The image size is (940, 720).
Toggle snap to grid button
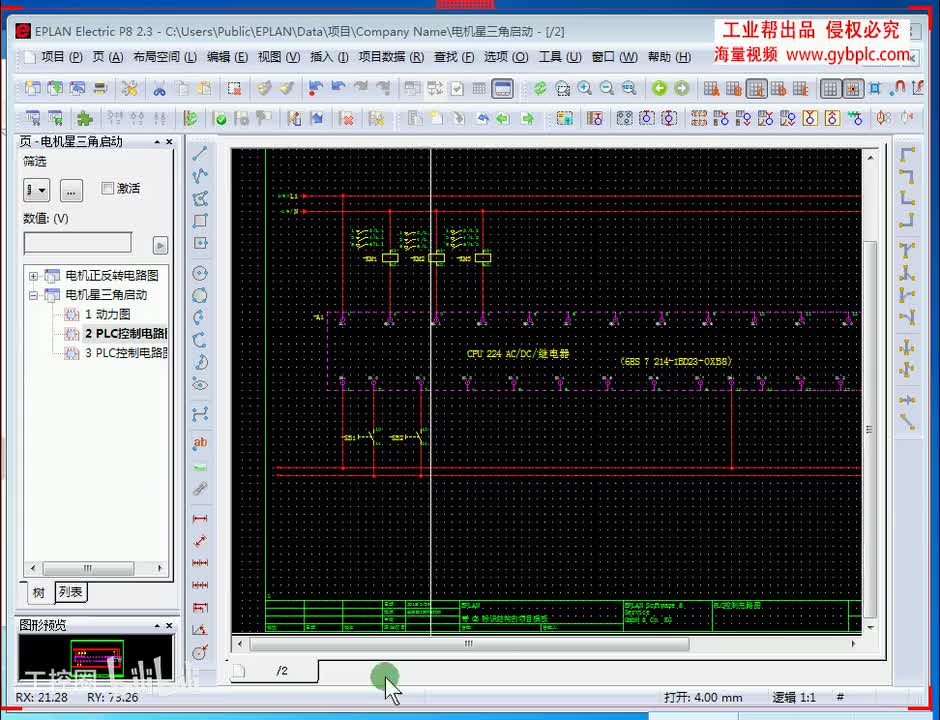point(852,89)
